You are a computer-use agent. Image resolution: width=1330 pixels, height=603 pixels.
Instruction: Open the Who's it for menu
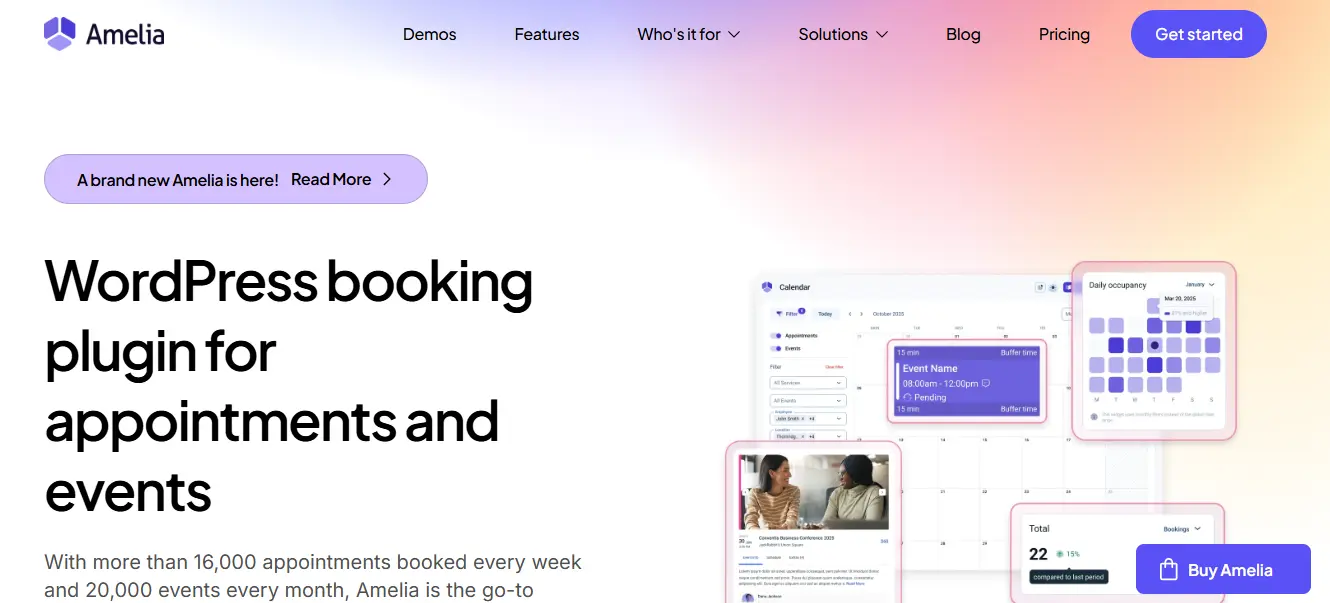pos(689,34)
